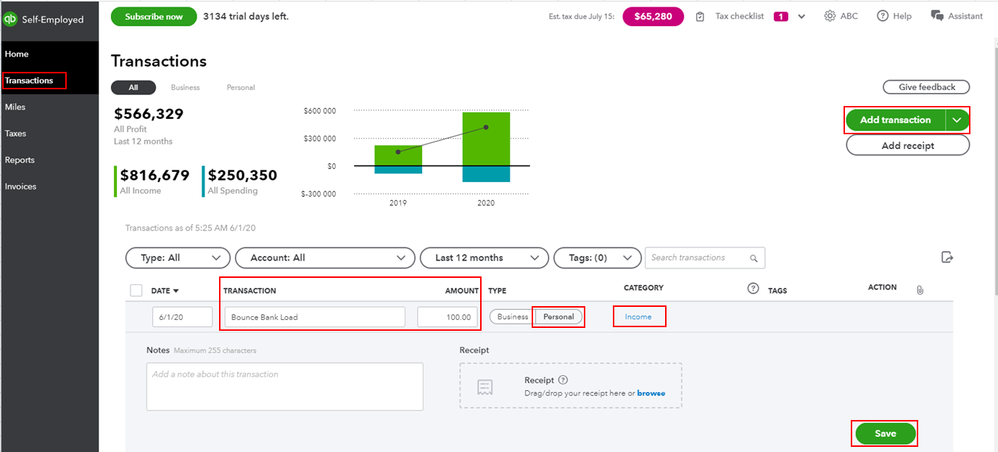Click the settings gear icon
998x452 pixels.
(x=830, y=16)
